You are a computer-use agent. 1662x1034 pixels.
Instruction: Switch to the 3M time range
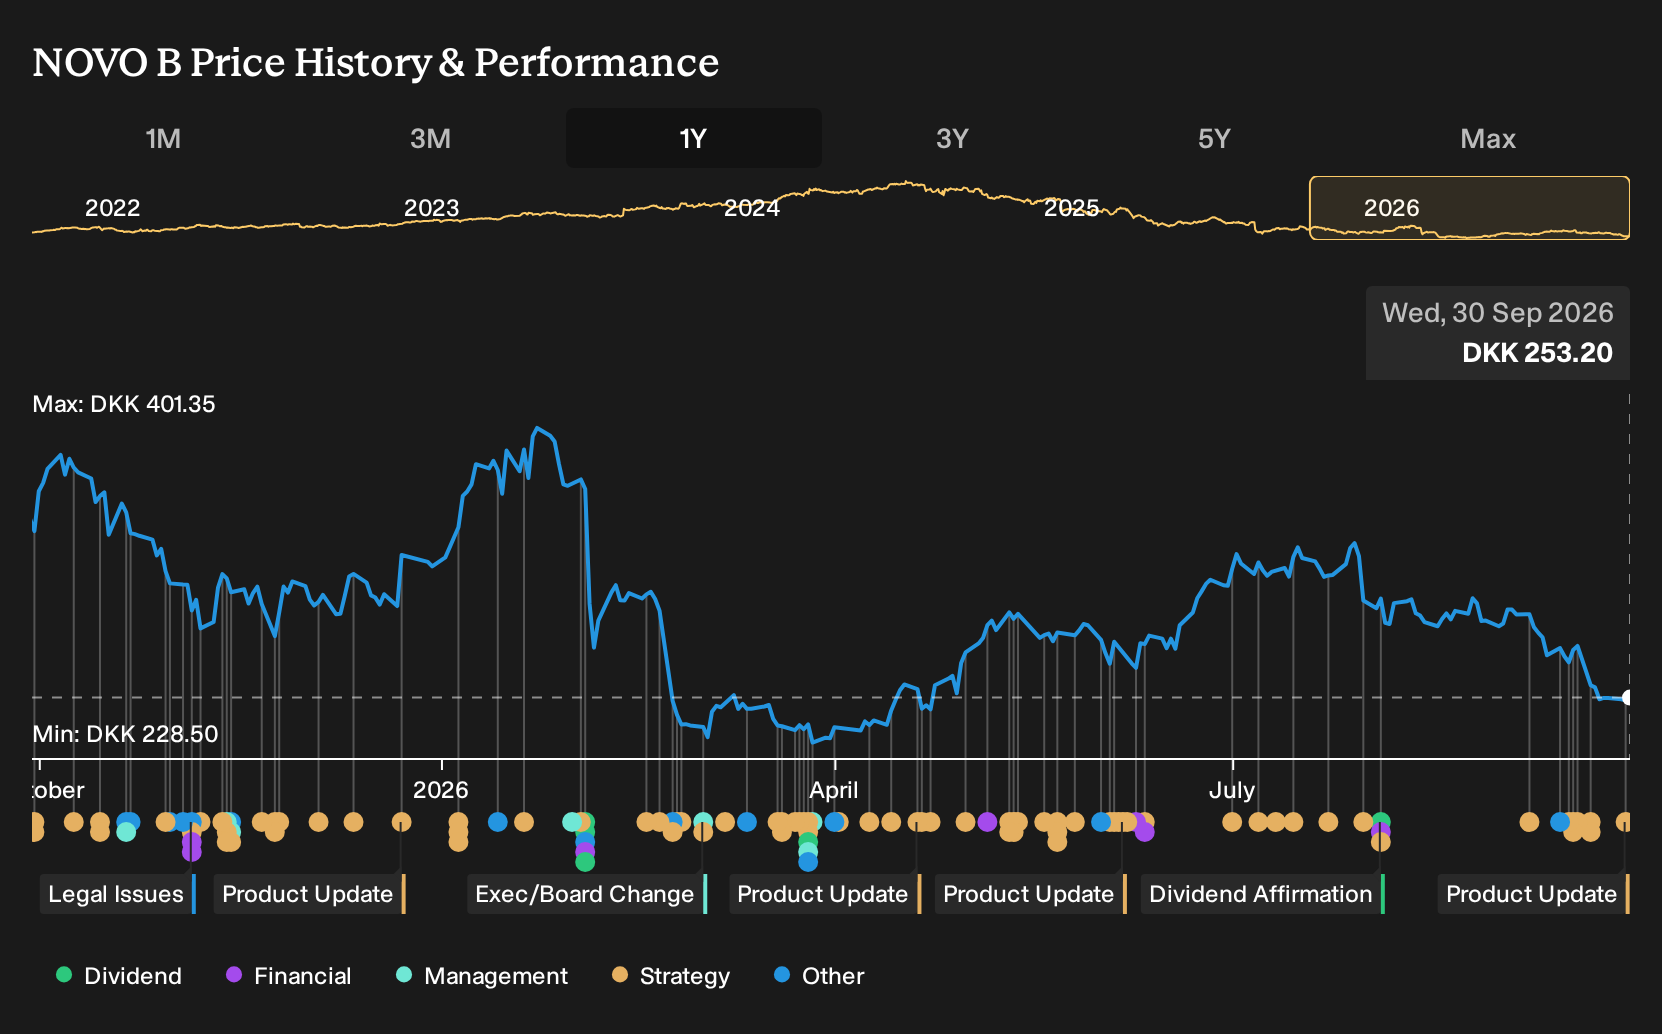[x=430, y=138]
